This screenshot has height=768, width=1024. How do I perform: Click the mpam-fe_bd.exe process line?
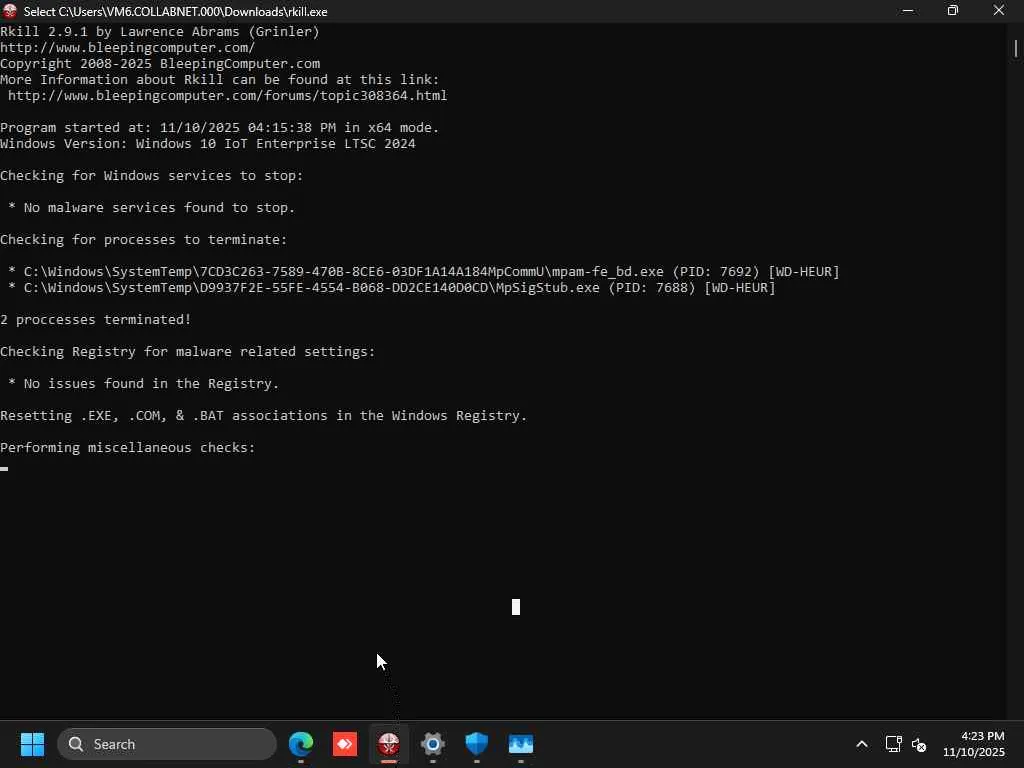click(x=424, y=272)
